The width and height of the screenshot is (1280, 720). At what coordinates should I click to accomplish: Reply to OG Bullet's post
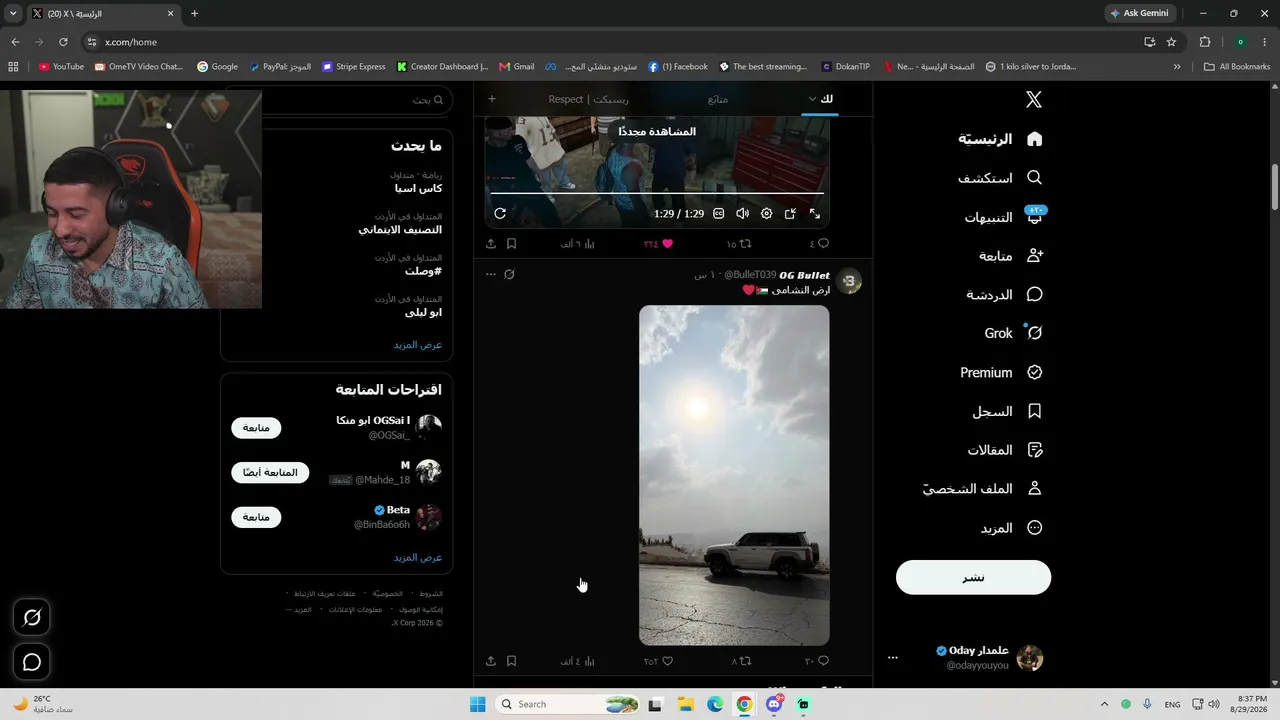coord(817,661)
